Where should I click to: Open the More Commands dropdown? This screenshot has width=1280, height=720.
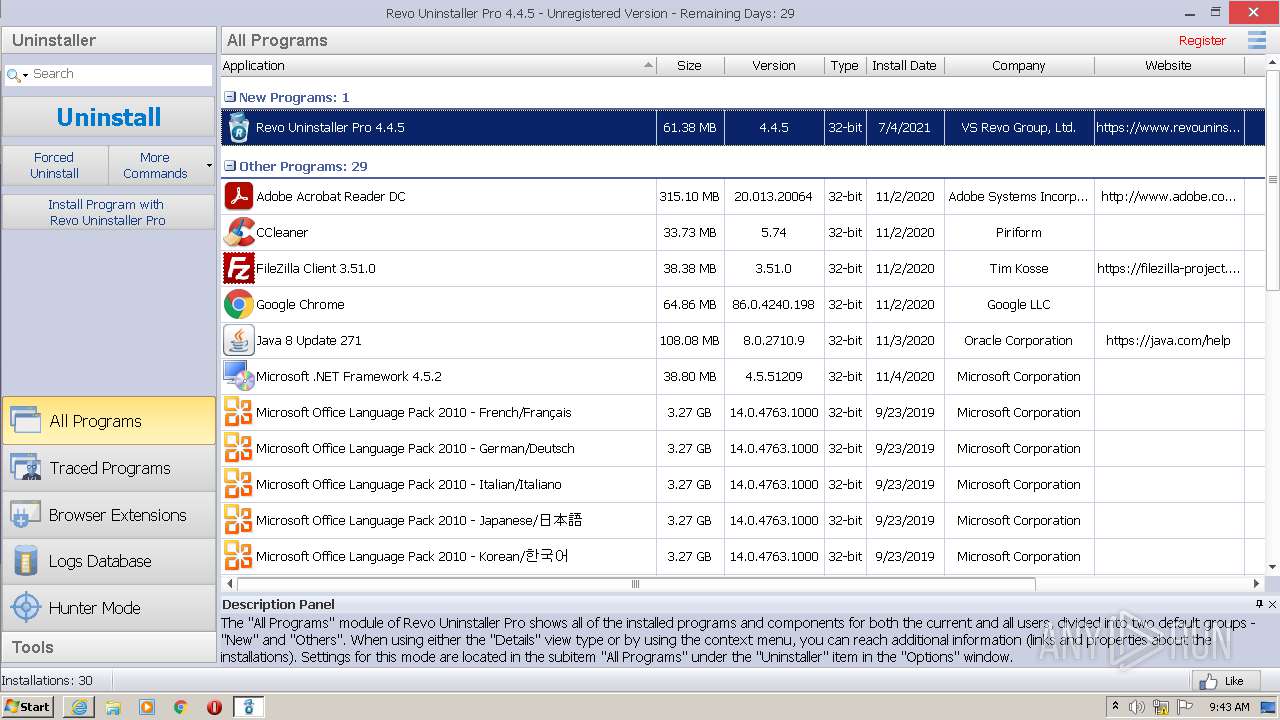point(161,165)
